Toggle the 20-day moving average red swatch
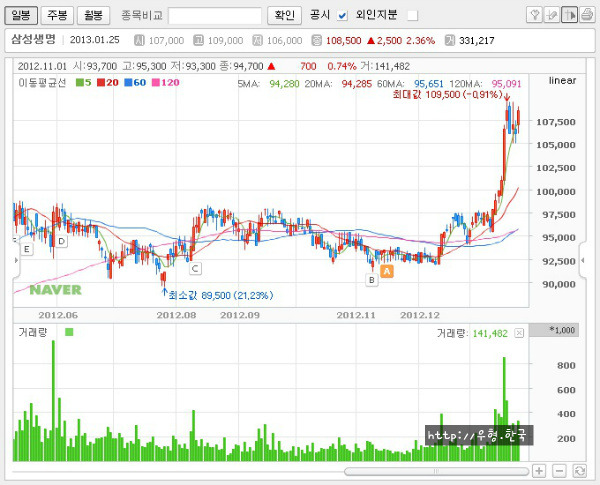 point(101,82)
